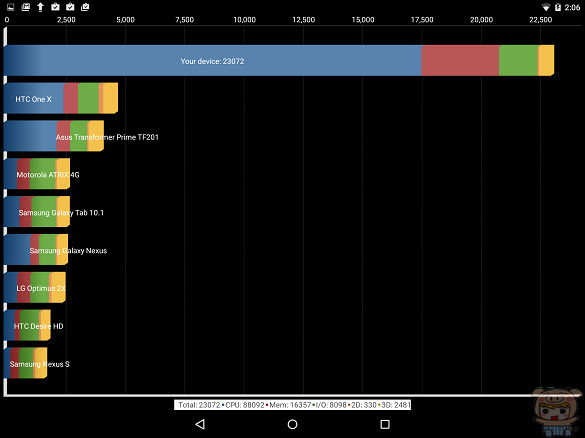Tap 'I/O: 8098' in the score legend
Viewport: 585px width, 438px height.
click(x=331, y=405)
